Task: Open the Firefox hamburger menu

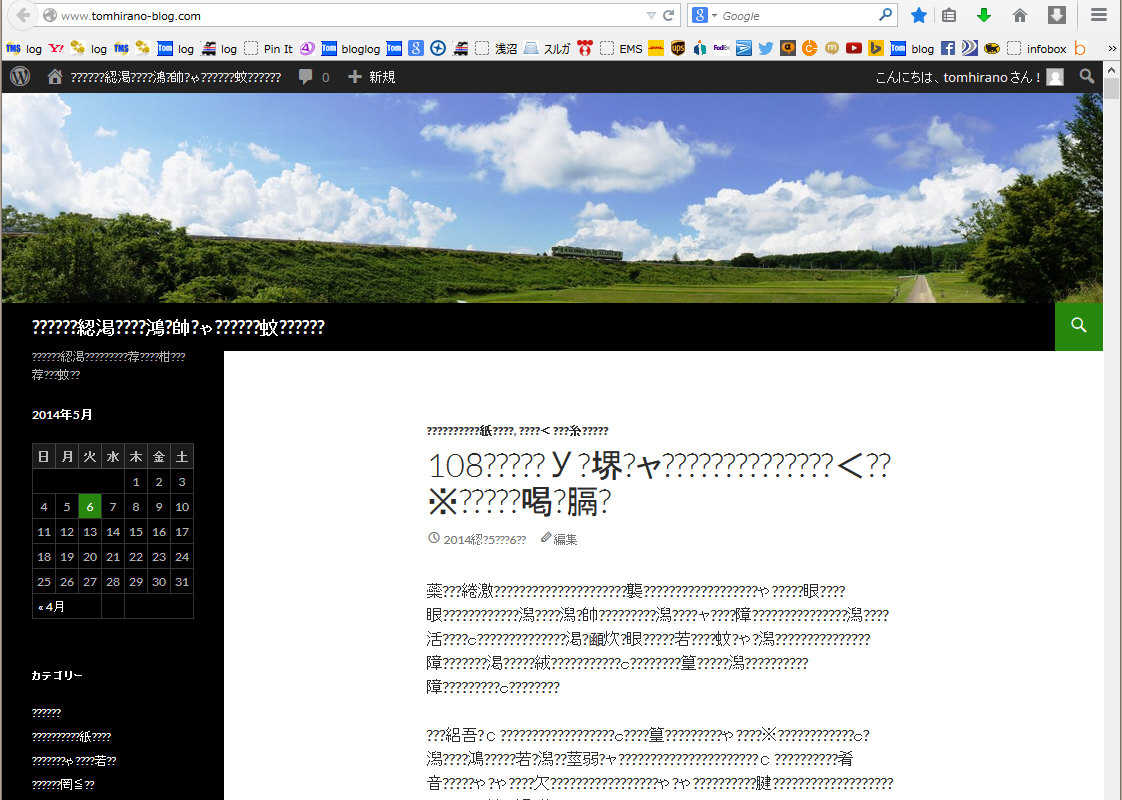Action: (x=1099, y=15)
